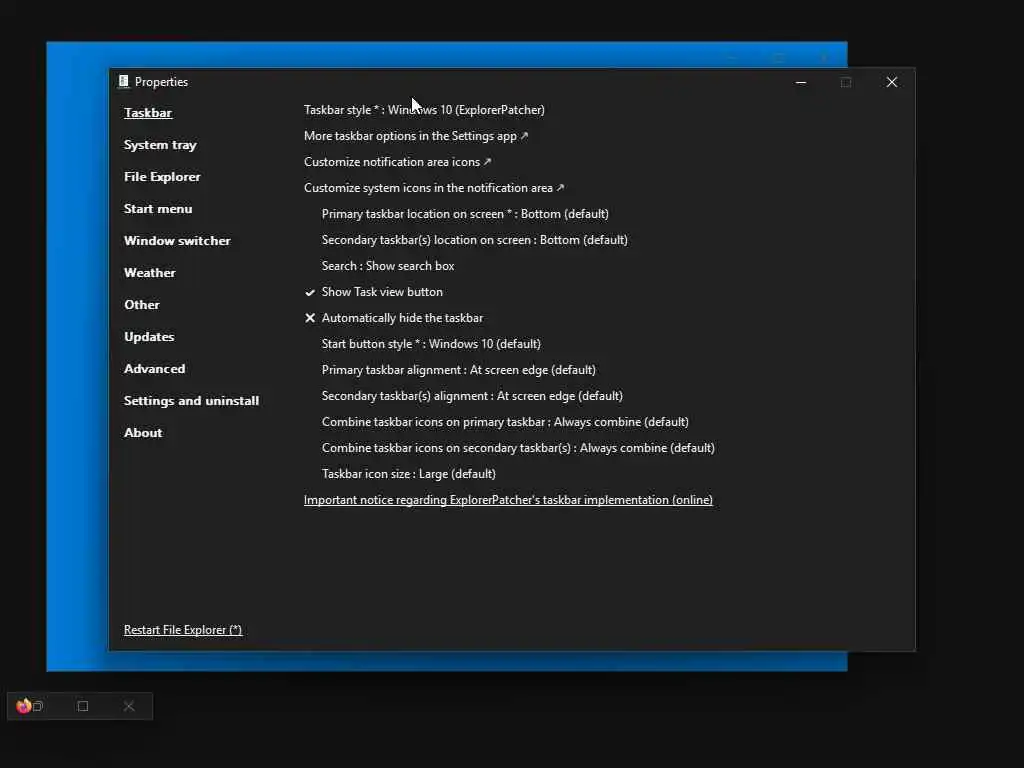1024x768 pixels.
Task: Open Customize system icons in the notification area
Action: pyautogui.click(x=434, y=188)
